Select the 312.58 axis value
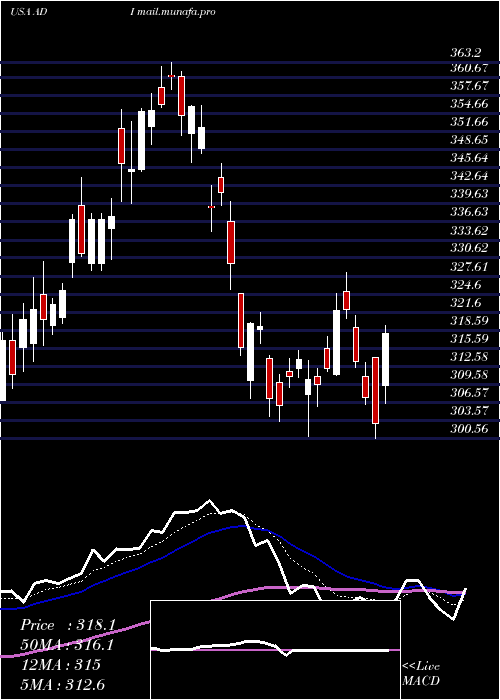 pyautogui.click(x=469, y=357)
